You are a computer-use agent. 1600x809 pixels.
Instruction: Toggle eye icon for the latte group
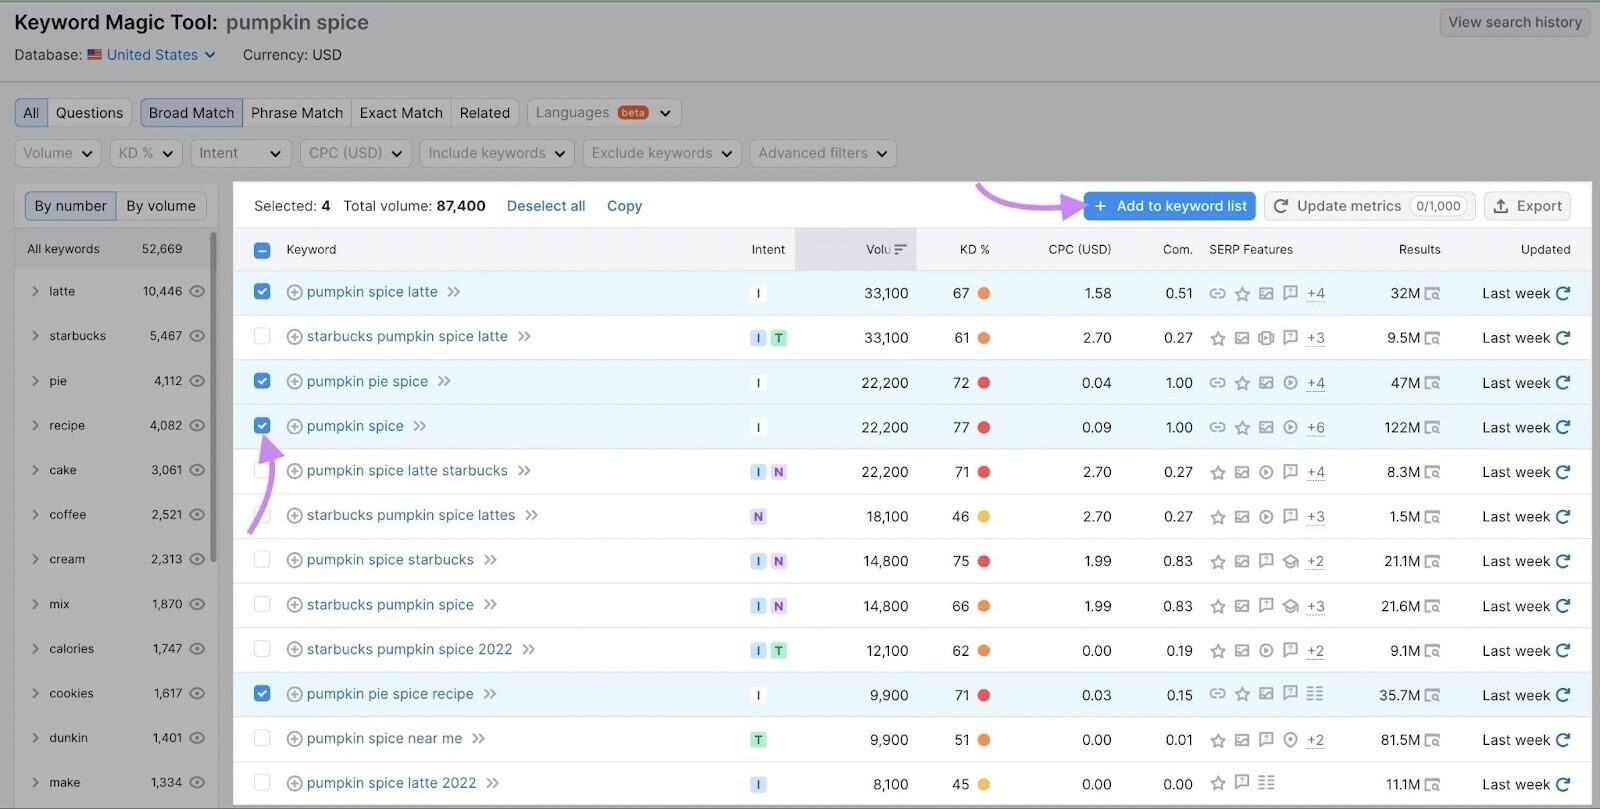pyautogui.click(x=197, y=292)
